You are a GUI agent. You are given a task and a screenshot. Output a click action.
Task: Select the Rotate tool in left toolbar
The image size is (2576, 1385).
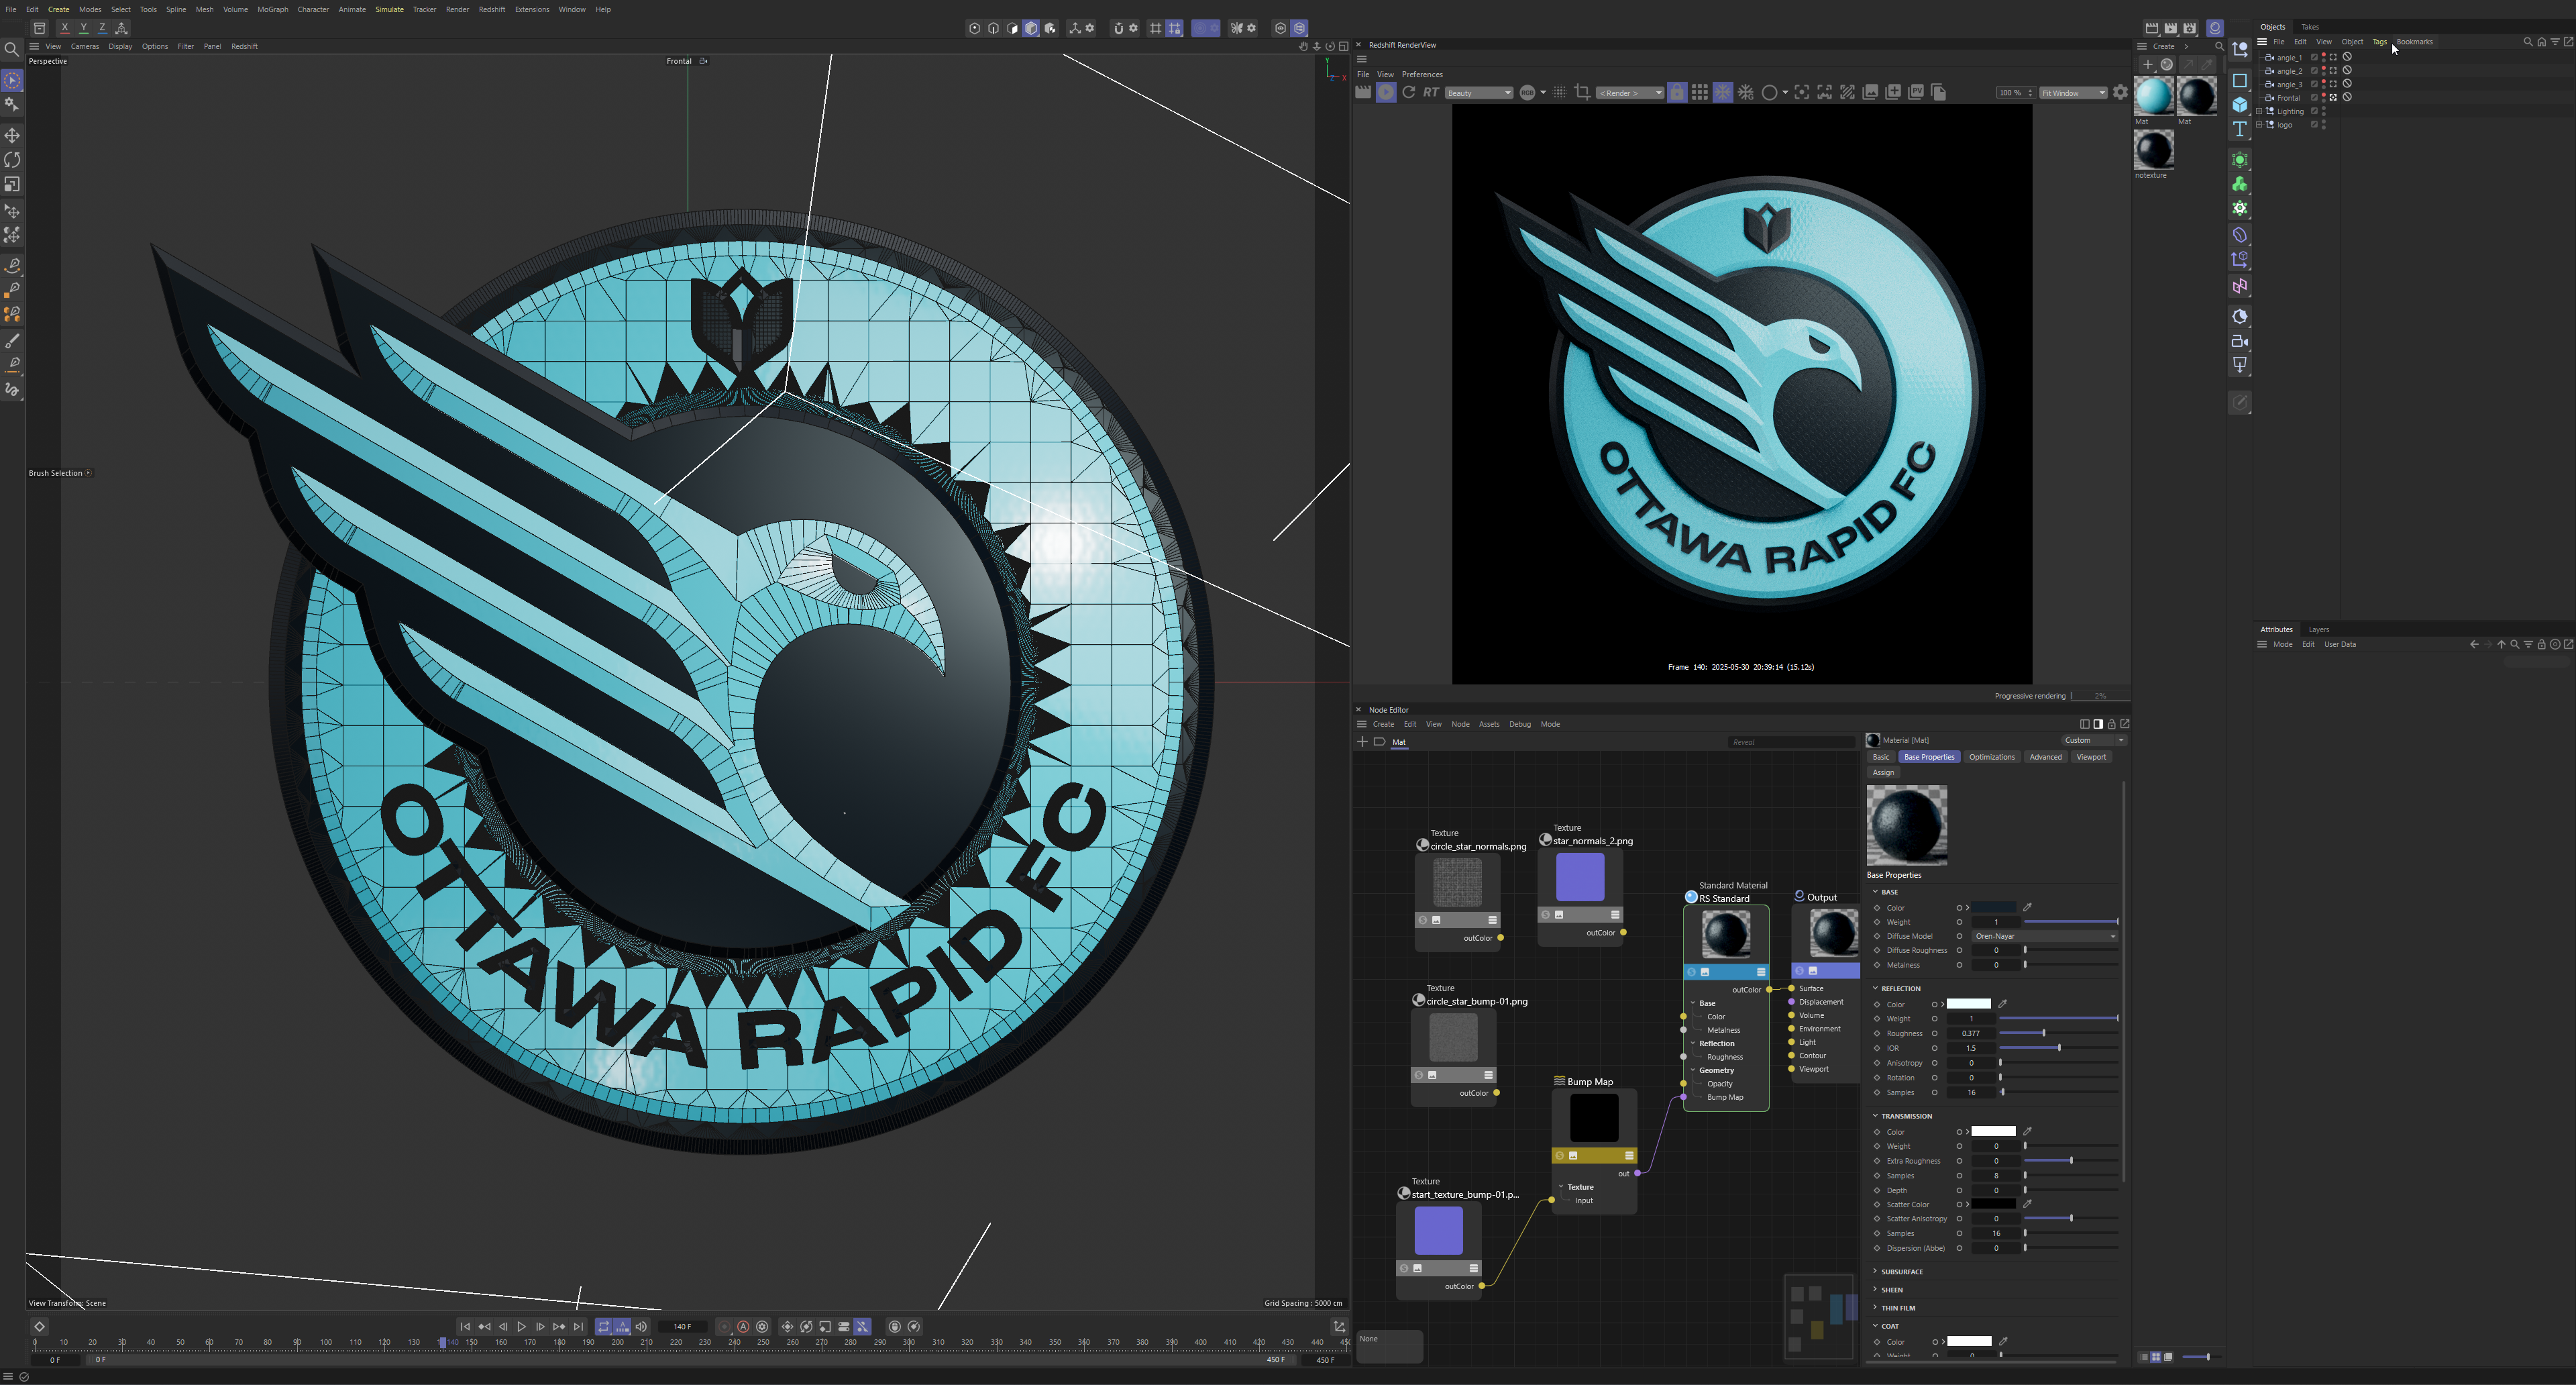[x=12, y=160]
